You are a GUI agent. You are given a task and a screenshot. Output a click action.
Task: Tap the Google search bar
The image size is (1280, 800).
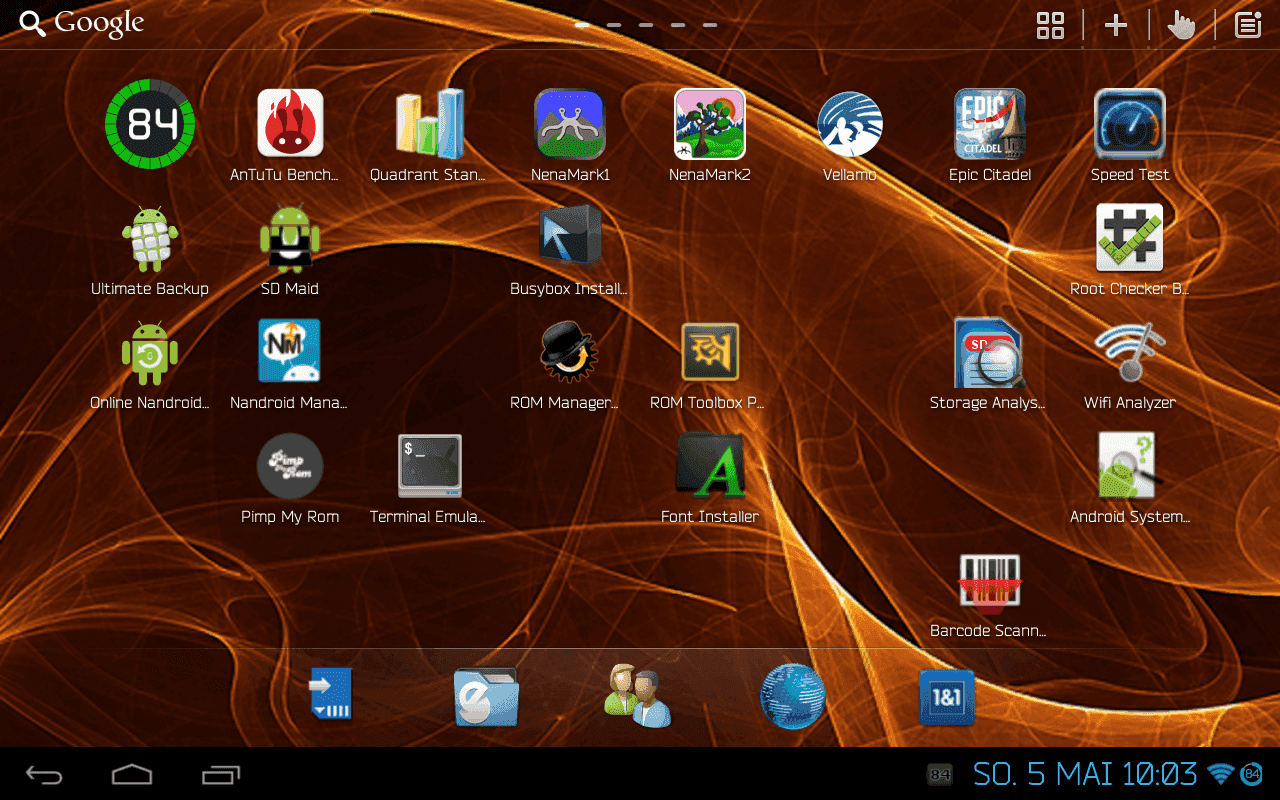pyautogui.click(x=82, y=23)
